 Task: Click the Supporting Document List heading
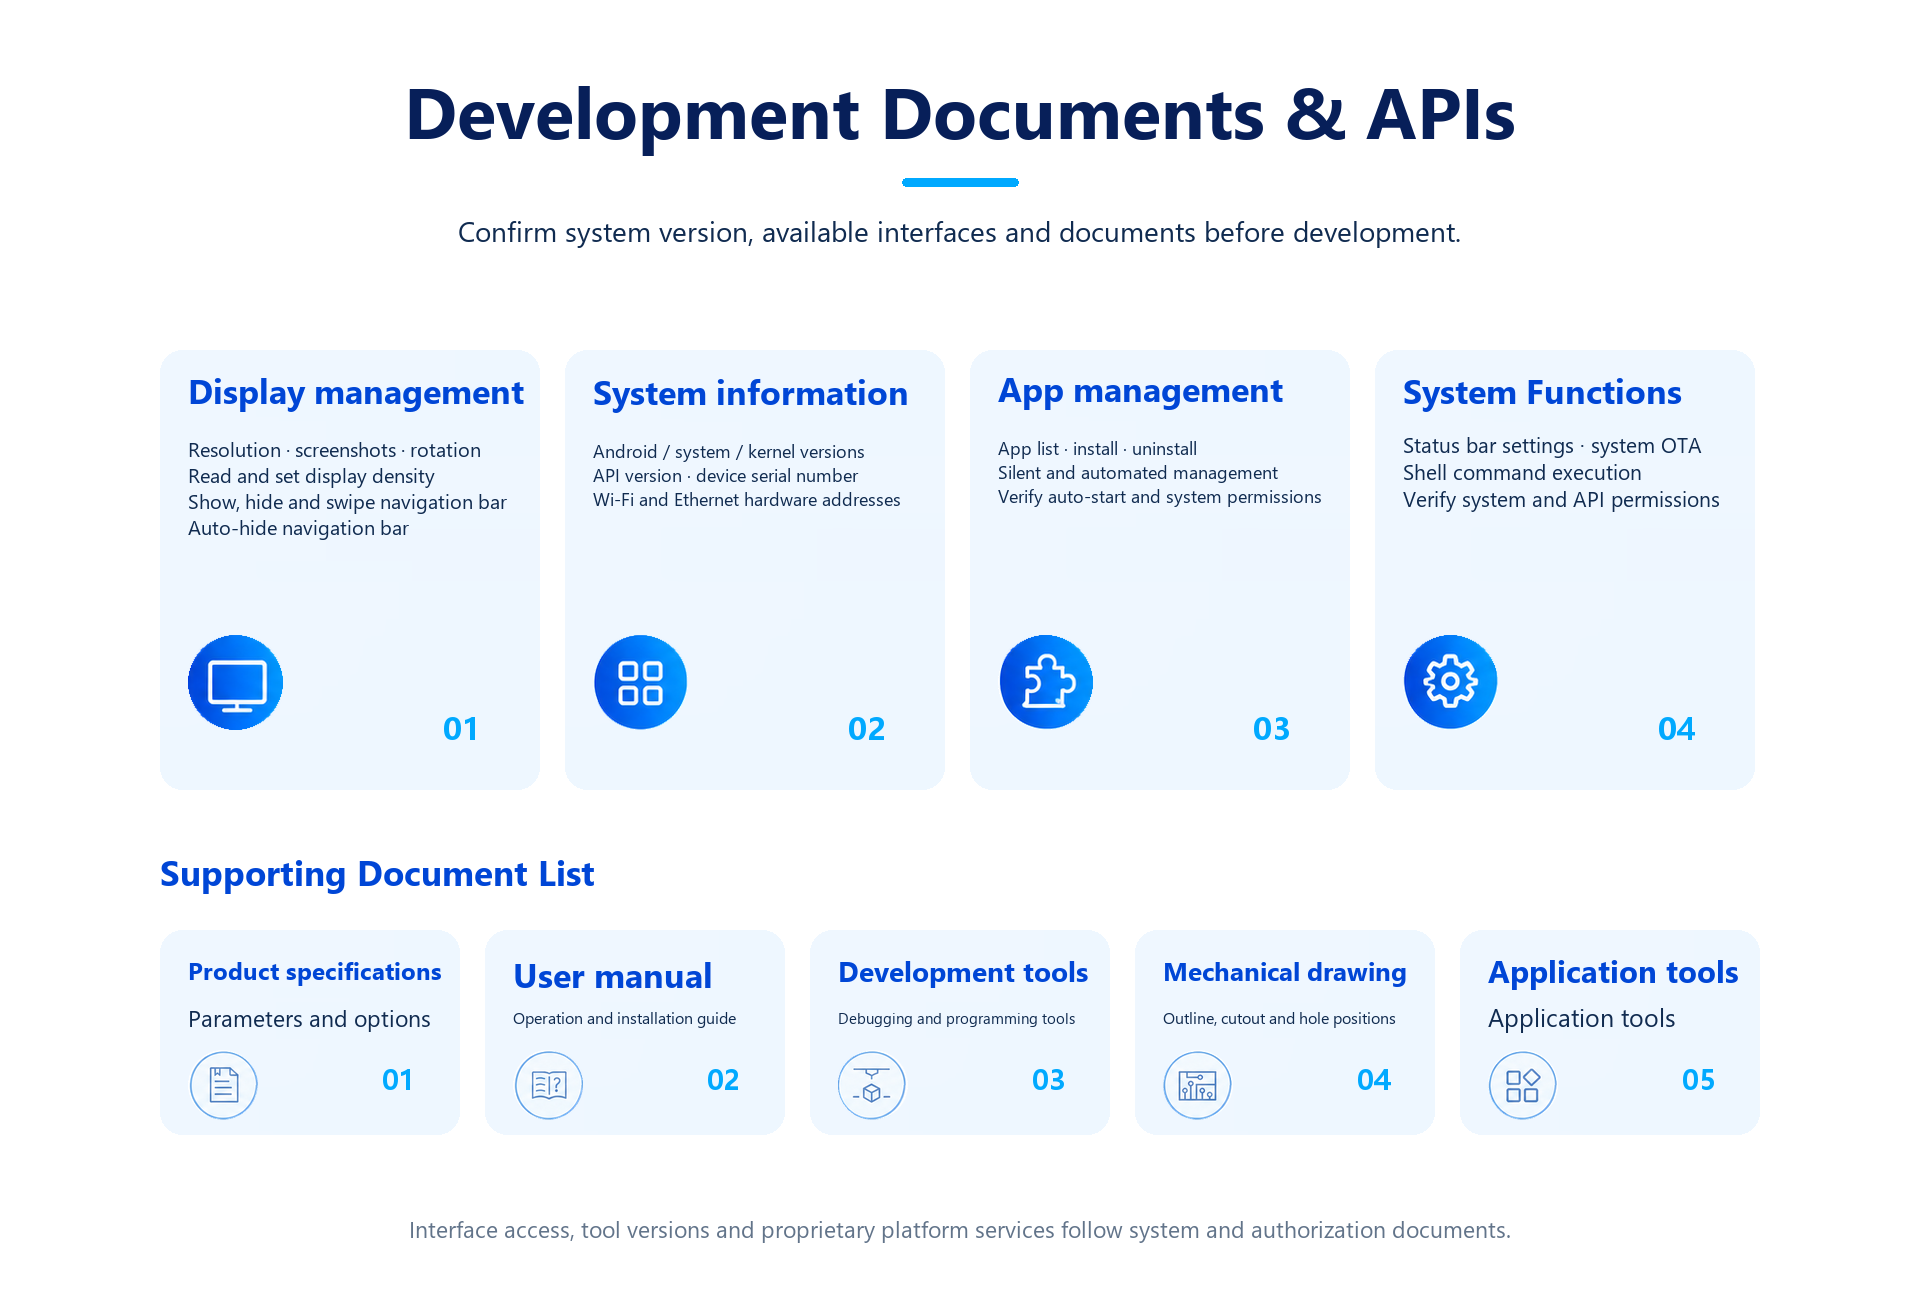point(377,874)
